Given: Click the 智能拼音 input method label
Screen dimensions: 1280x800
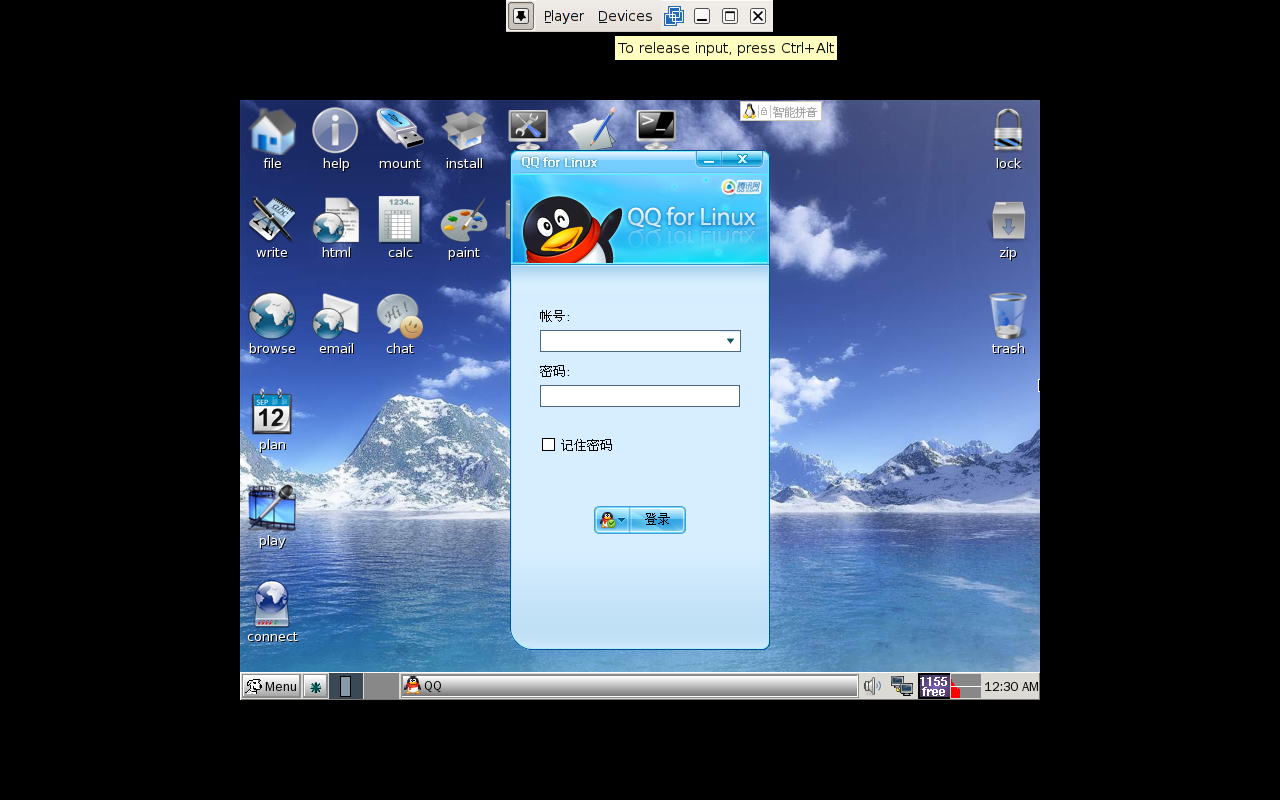Looking at the screenshot, I should 795,112.
